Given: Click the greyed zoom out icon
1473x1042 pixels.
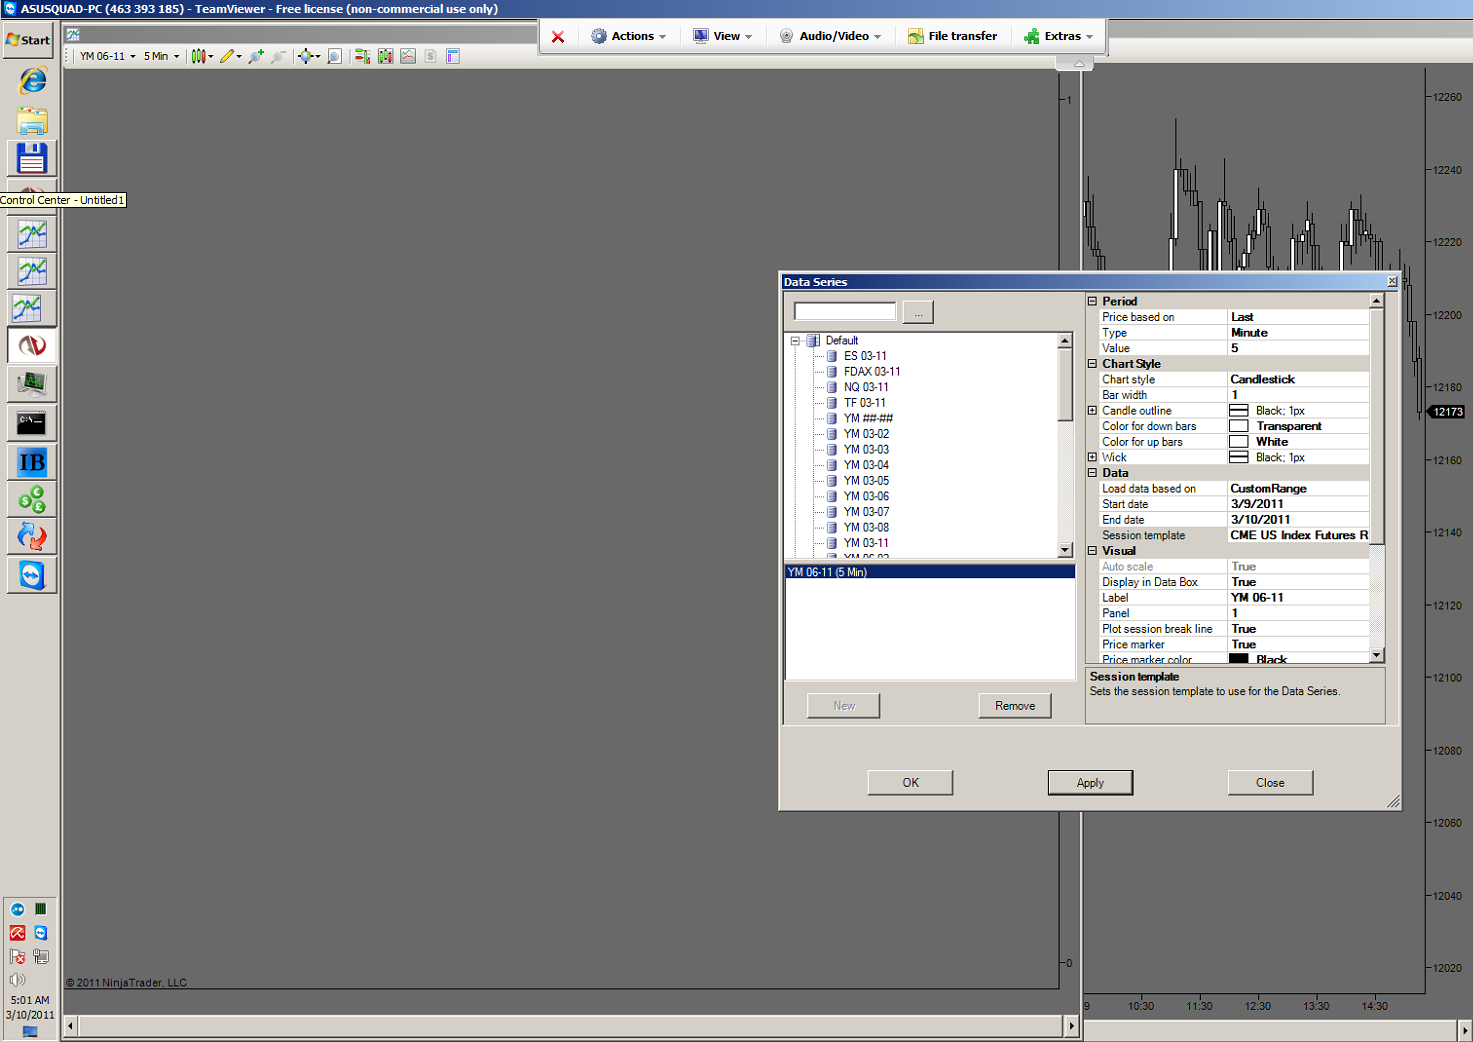Looking at the screenshot, I should coord(278,56).
